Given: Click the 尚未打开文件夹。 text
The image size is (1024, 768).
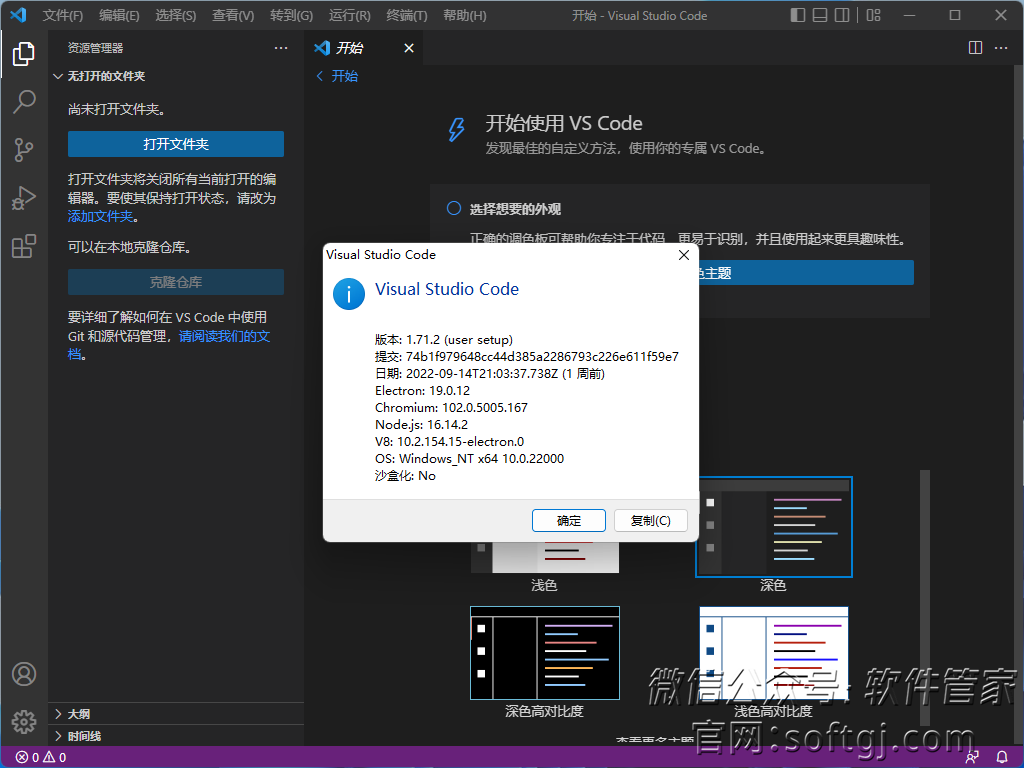Looking at the screenshot, I should click(x=116, y=109).
